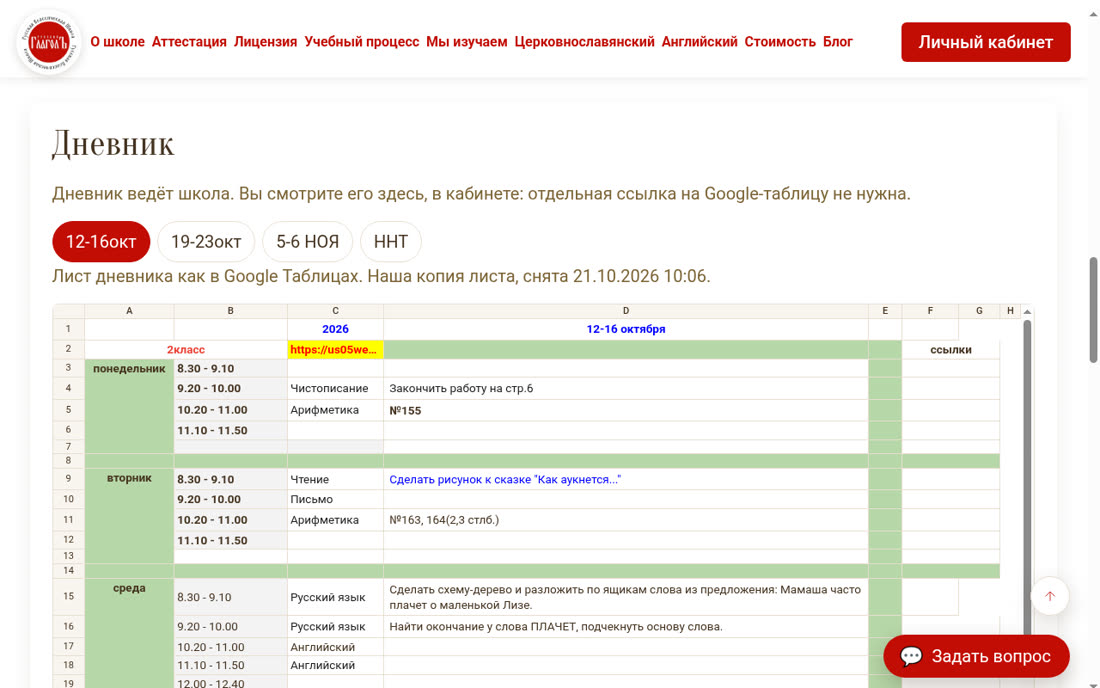Select the 12-16окт diary tab

pyautogui.click(x=101, y=242)
